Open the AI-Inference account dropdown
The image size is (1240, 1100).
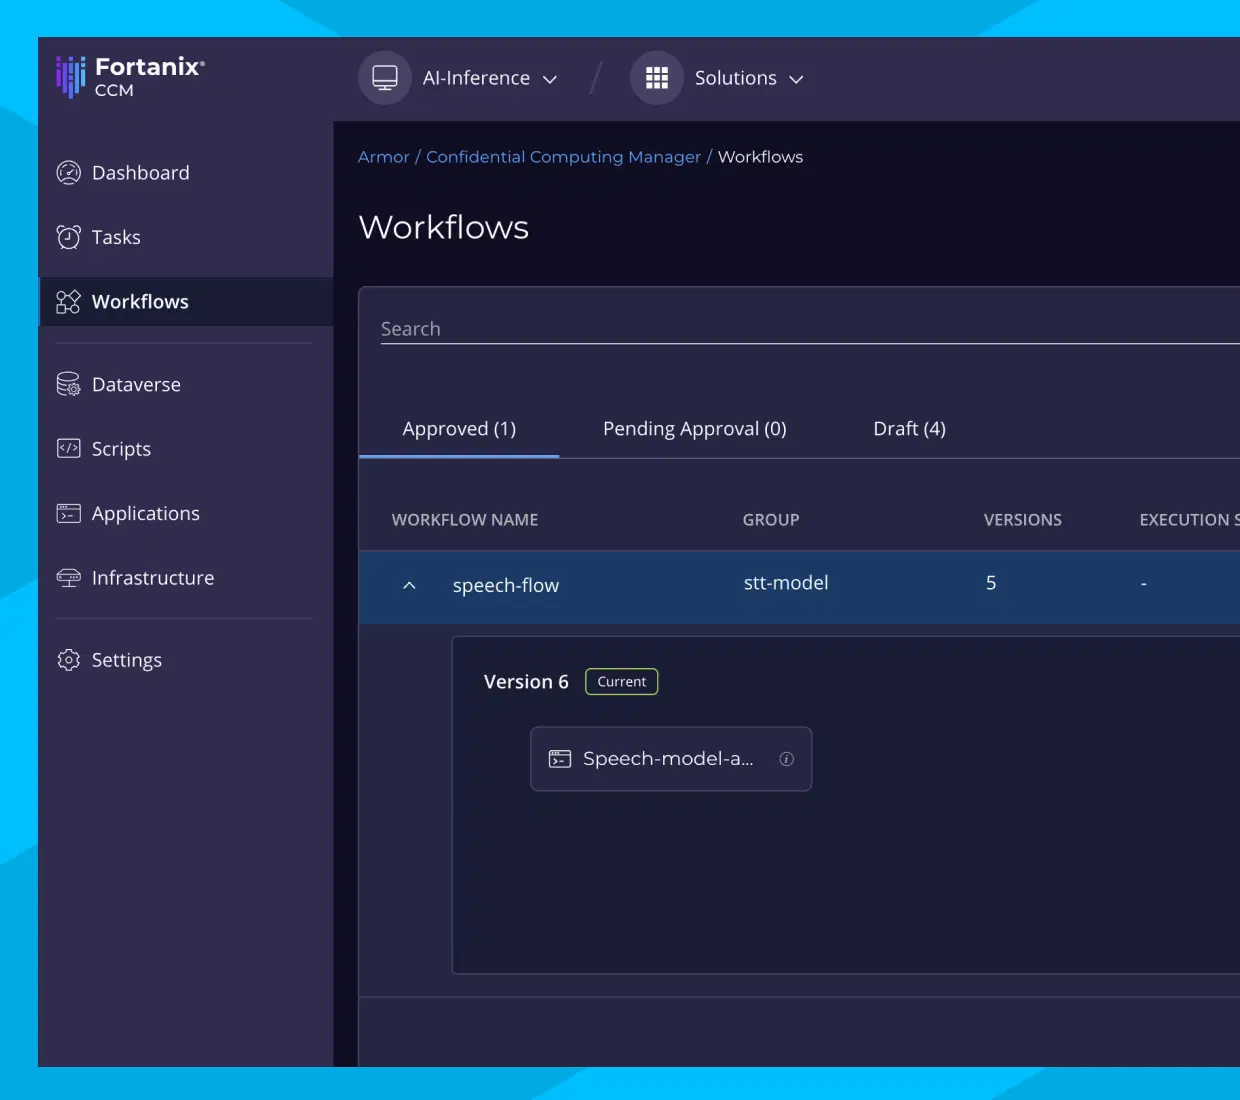pos(490,78)
